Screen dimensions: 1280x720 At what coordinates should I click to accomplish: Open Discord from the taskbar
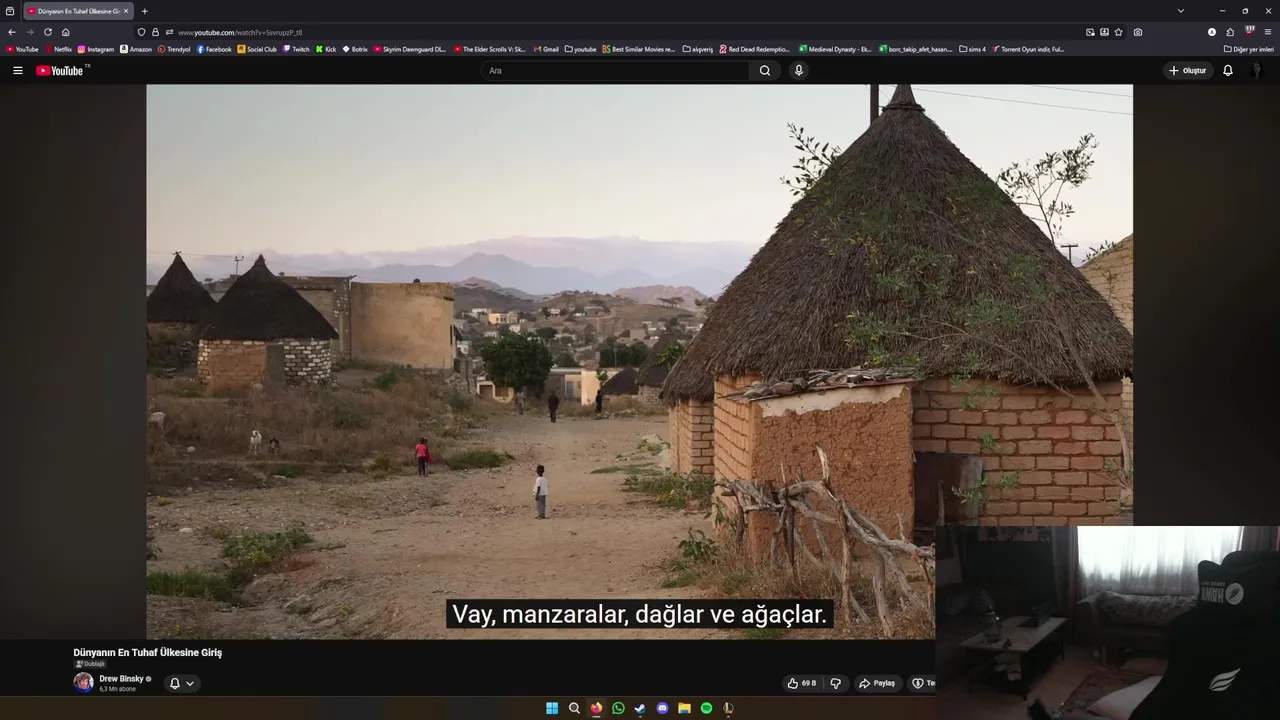pos(662,708)
